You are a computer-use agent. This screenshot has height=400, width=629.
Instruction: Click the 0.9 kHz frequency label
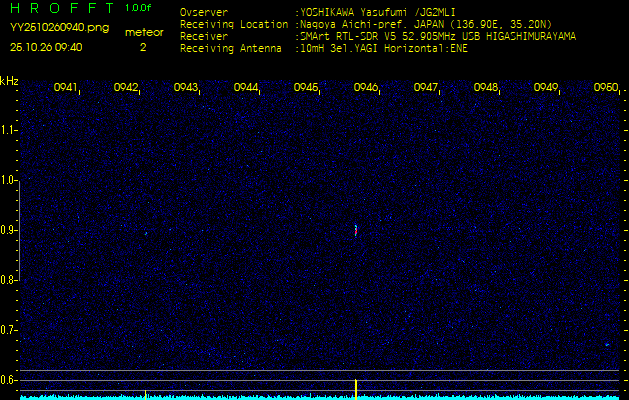(x=9, y=230)
